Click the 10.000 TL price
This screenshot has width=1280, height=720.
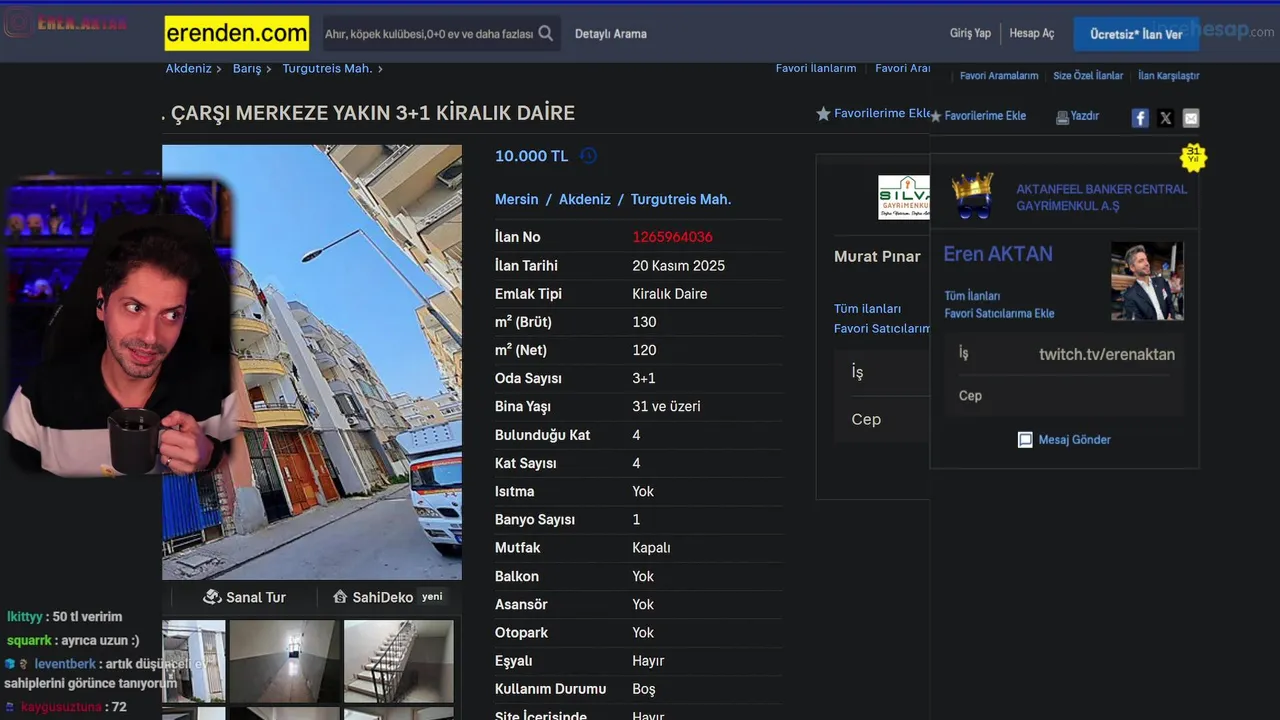[x=531, y=156]
